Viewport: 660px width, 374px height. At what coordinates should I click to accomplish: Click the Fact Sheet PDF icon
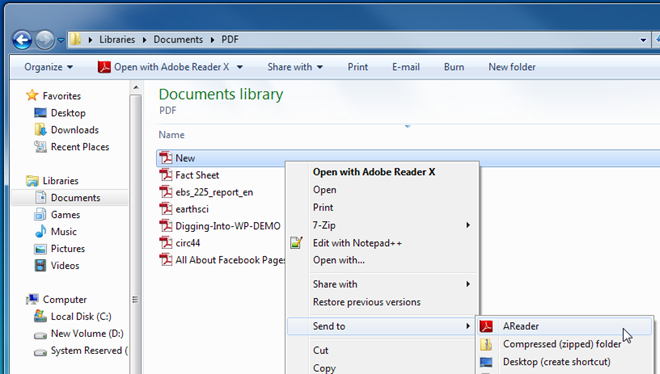coord(166,175)
